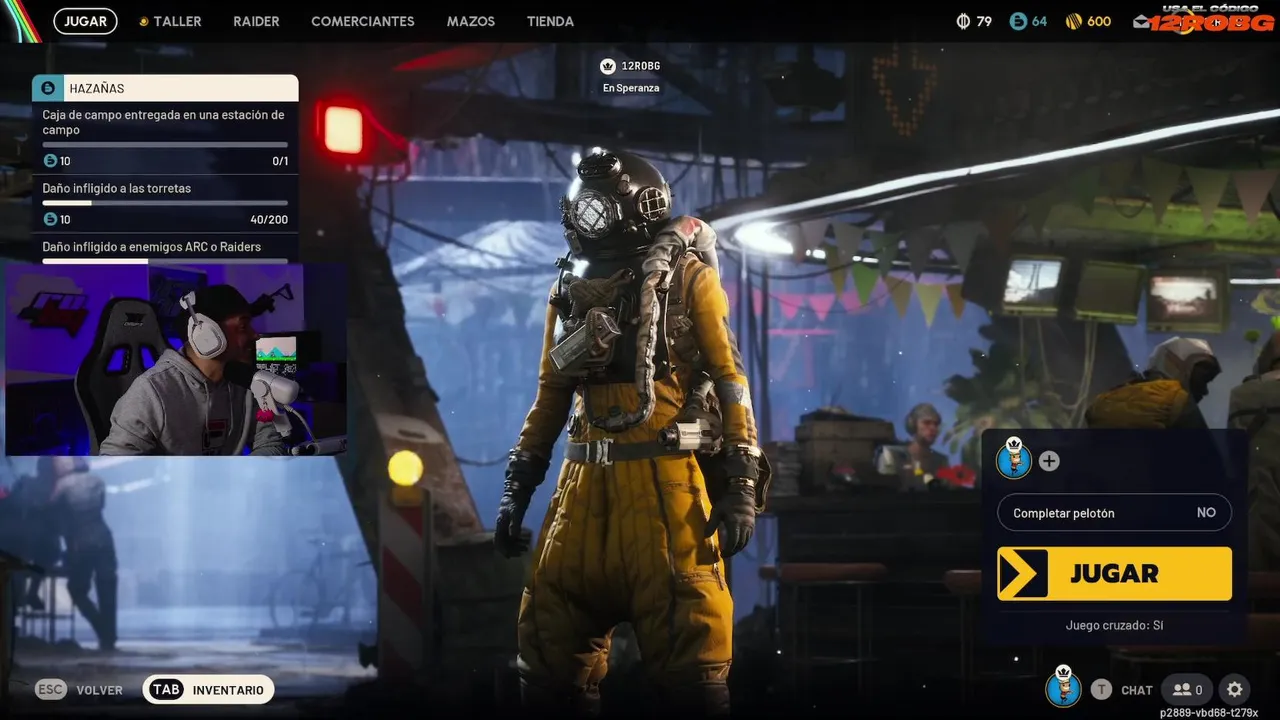Click the notification dot beside TALLER
1280x720 pixels.
tap(144, 21)
